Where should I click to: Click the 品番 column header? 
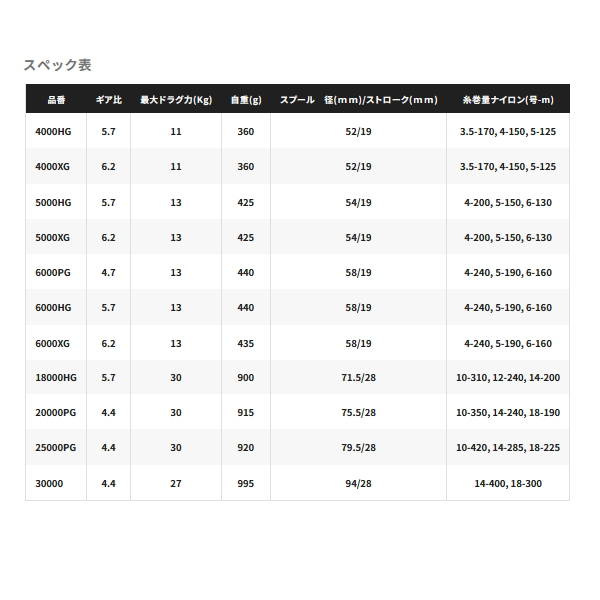(x=56, y=100)
